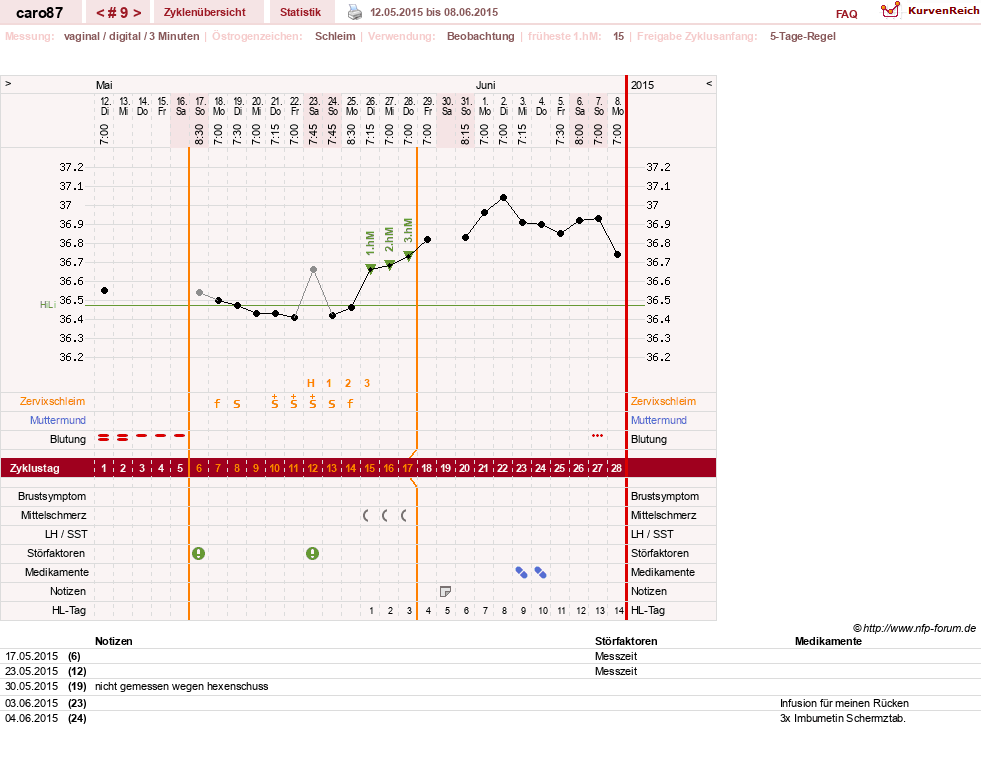Screen dimensions: 981x760
Task: Click the printer icon
Action: [x=355, y=12]
